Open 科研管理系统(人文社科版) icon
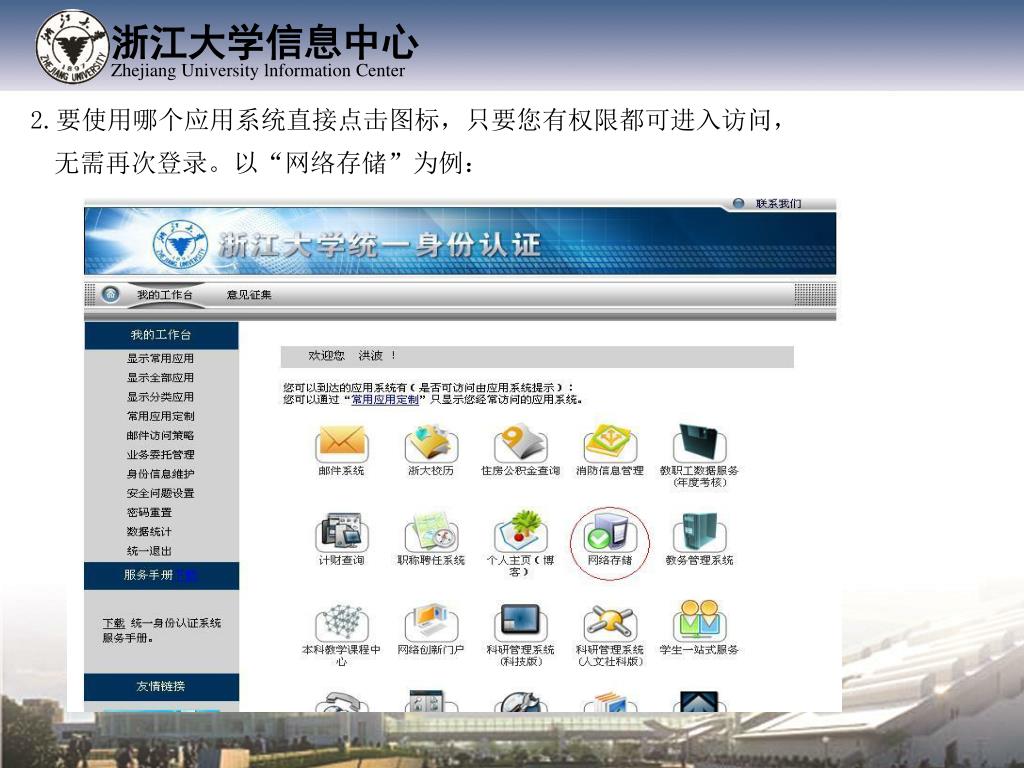 pos(610,622)
